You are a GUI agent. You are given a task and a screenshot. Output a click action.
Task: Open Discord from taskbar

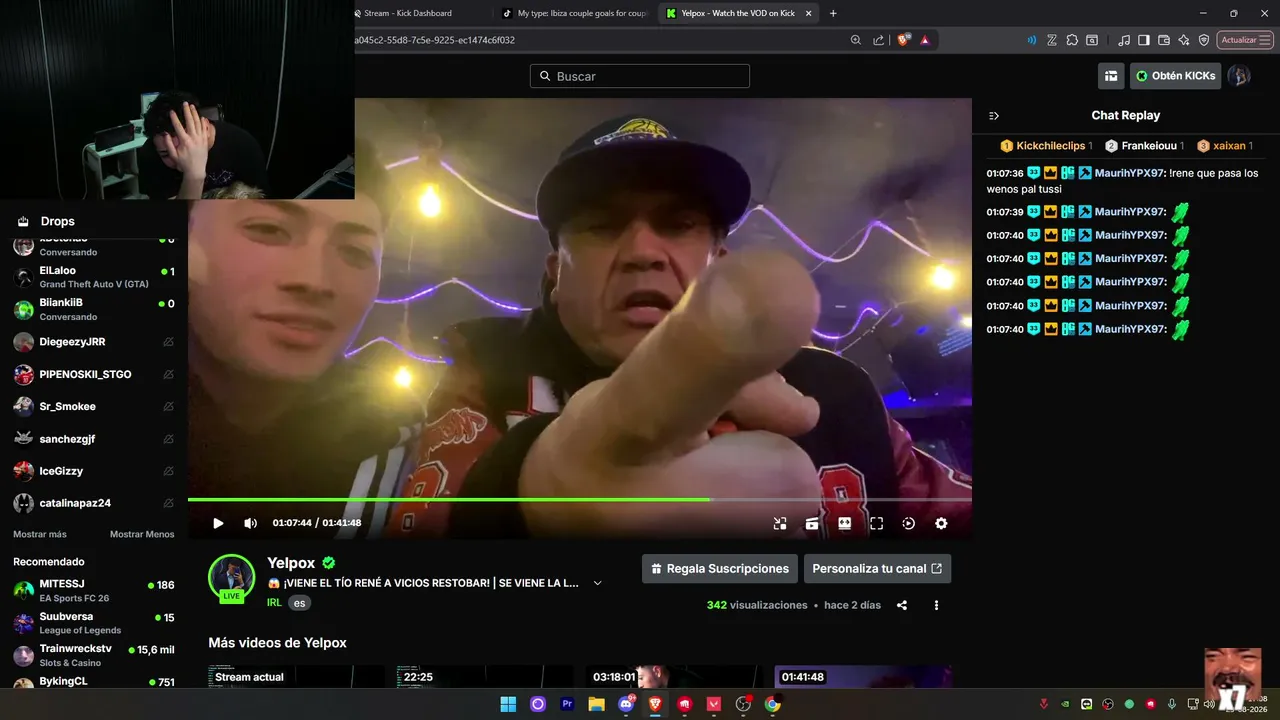627,704
